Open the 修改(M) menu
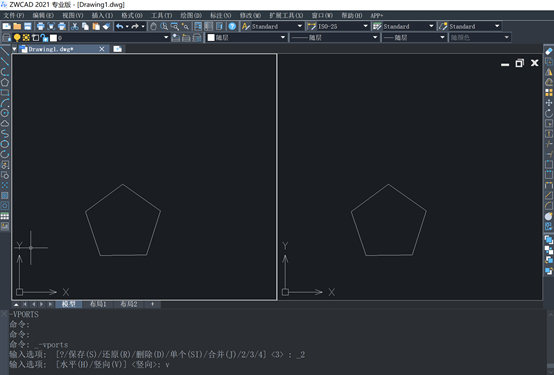 [250, 16]
